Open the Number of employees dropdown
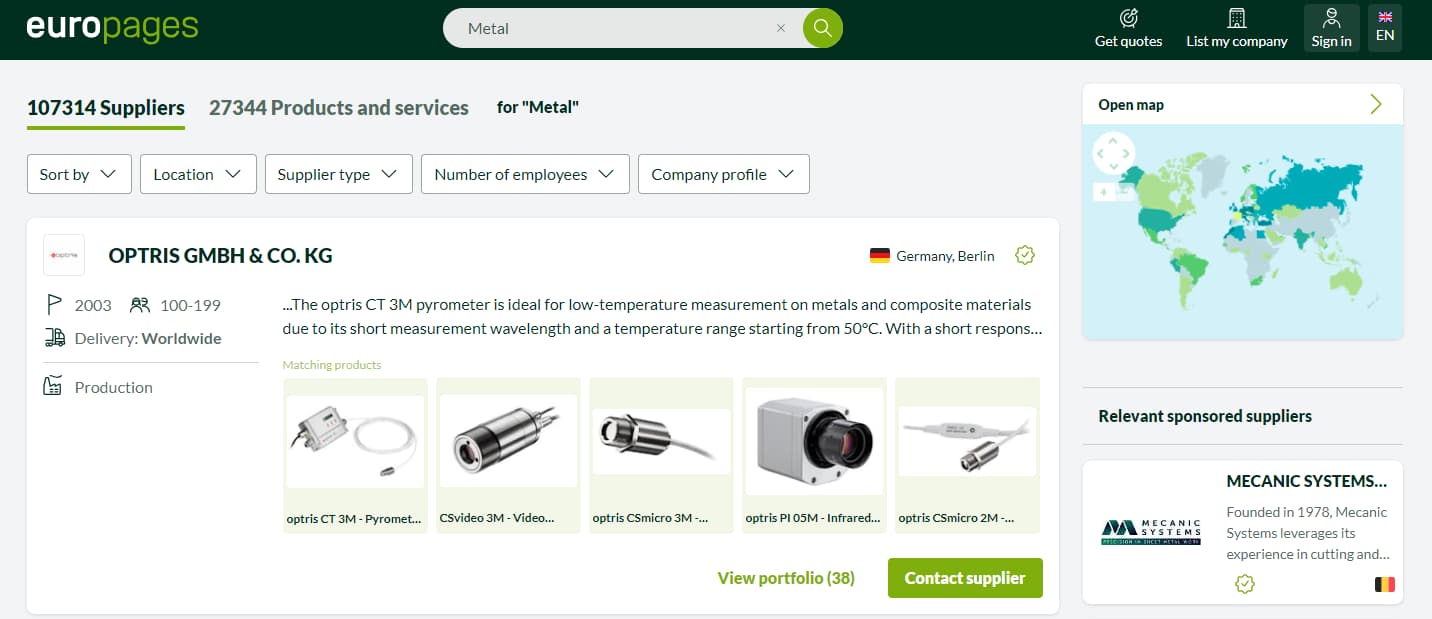The width and height of the screenshot is (1432, 619). coord(525,174)
